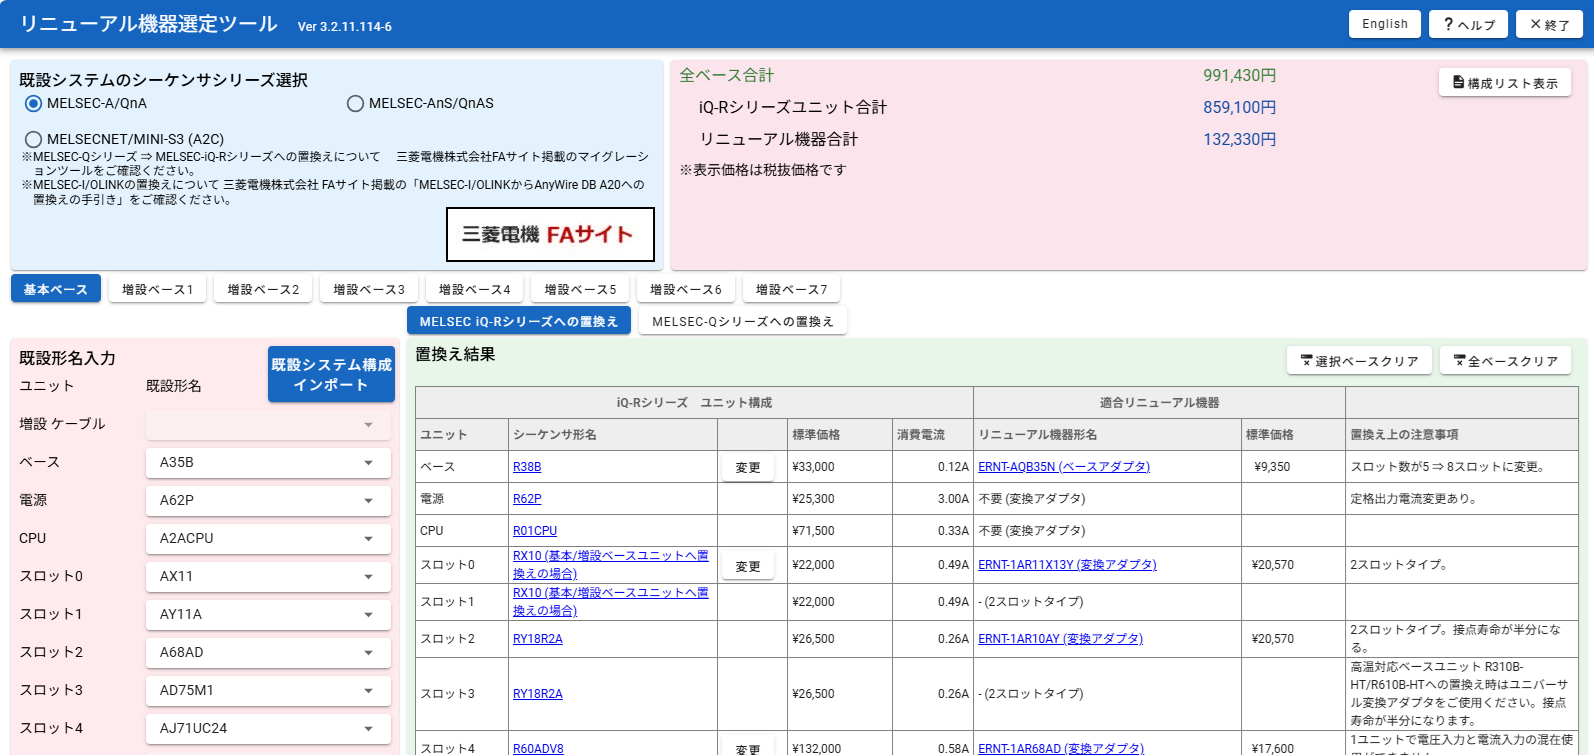This screenshot has height=755, width=1594.
Task: Switch to the 増設ベース3 tab
Action: (x=368, y=290)
